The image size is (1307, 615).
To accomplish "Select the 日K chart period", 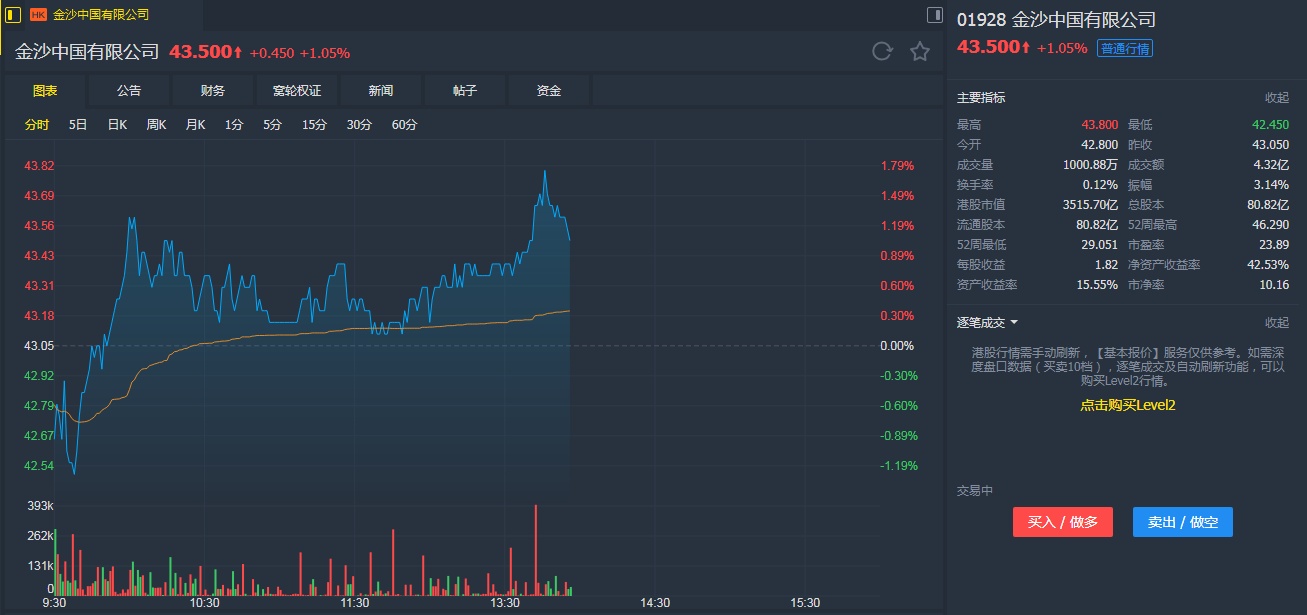I will point(117,125).
